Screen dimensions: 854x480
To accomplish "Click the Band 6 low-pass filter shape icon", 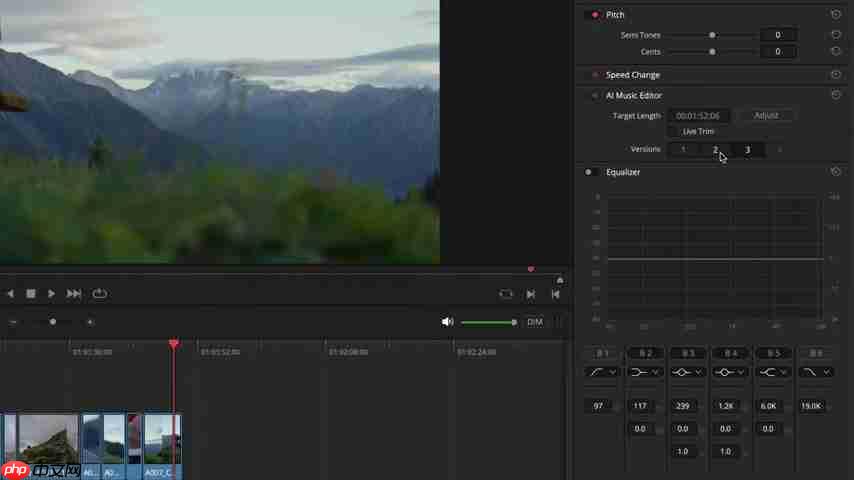I will pos(810,372).
